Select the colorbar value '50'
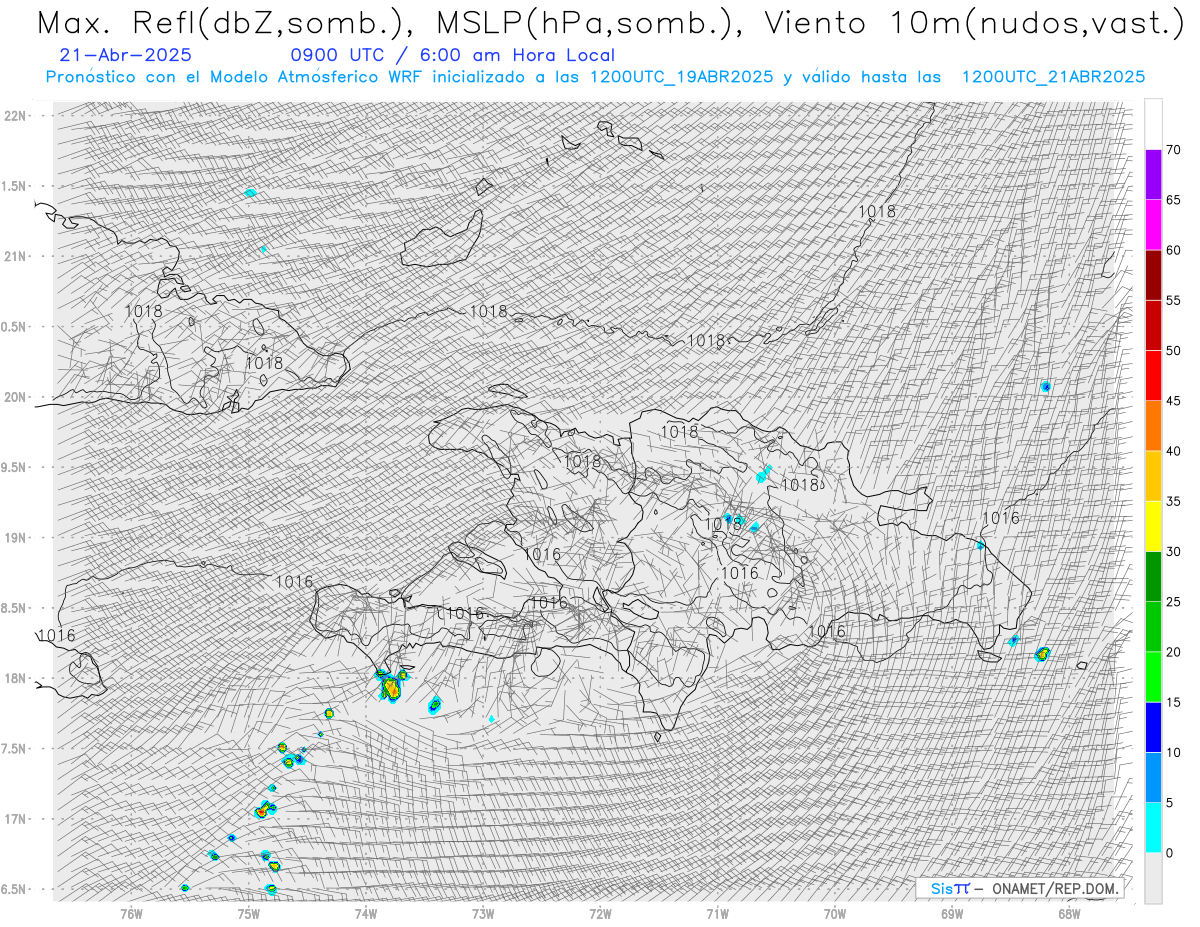This screenshot has height=927, width=1200. click(1173, 351)
